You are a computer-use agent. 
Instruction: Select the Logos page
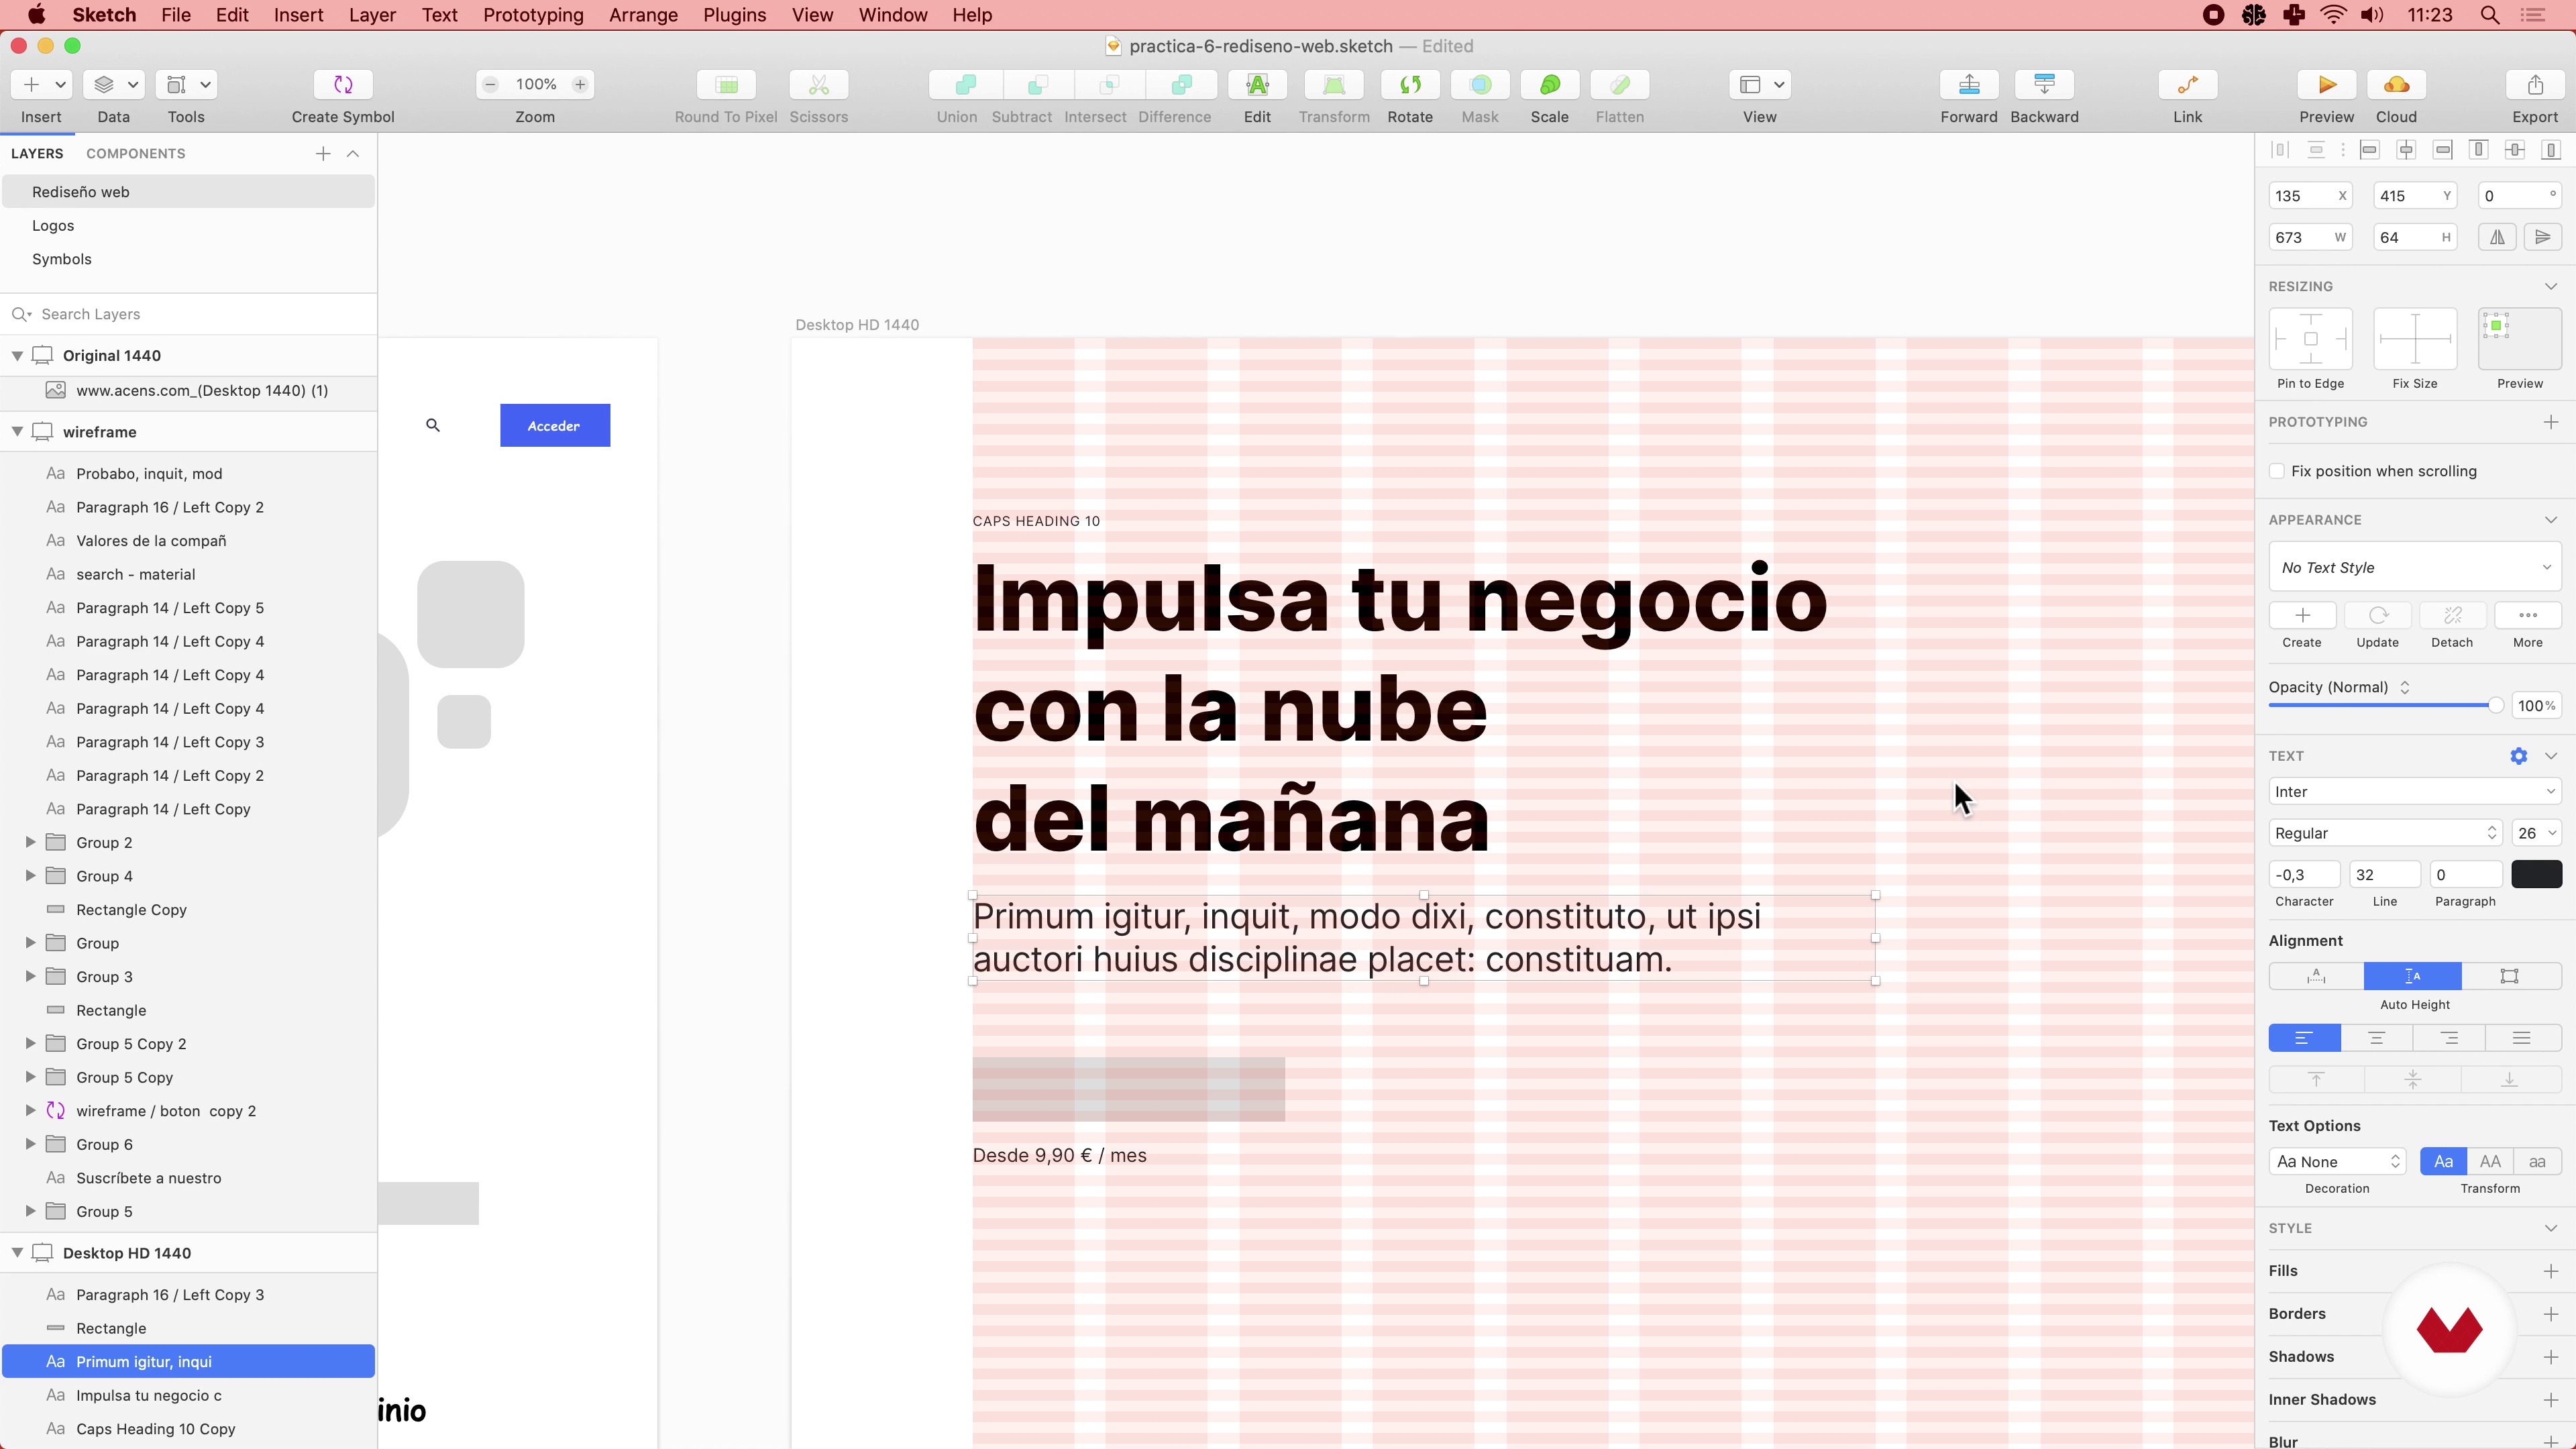[53, 225]
